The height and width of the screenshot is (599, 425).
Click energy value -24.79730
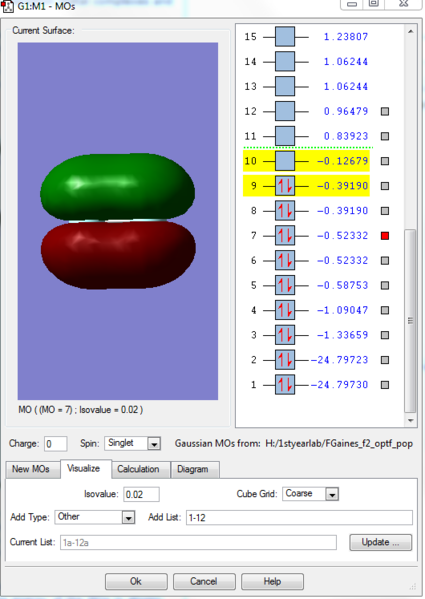tap(339, 384)
